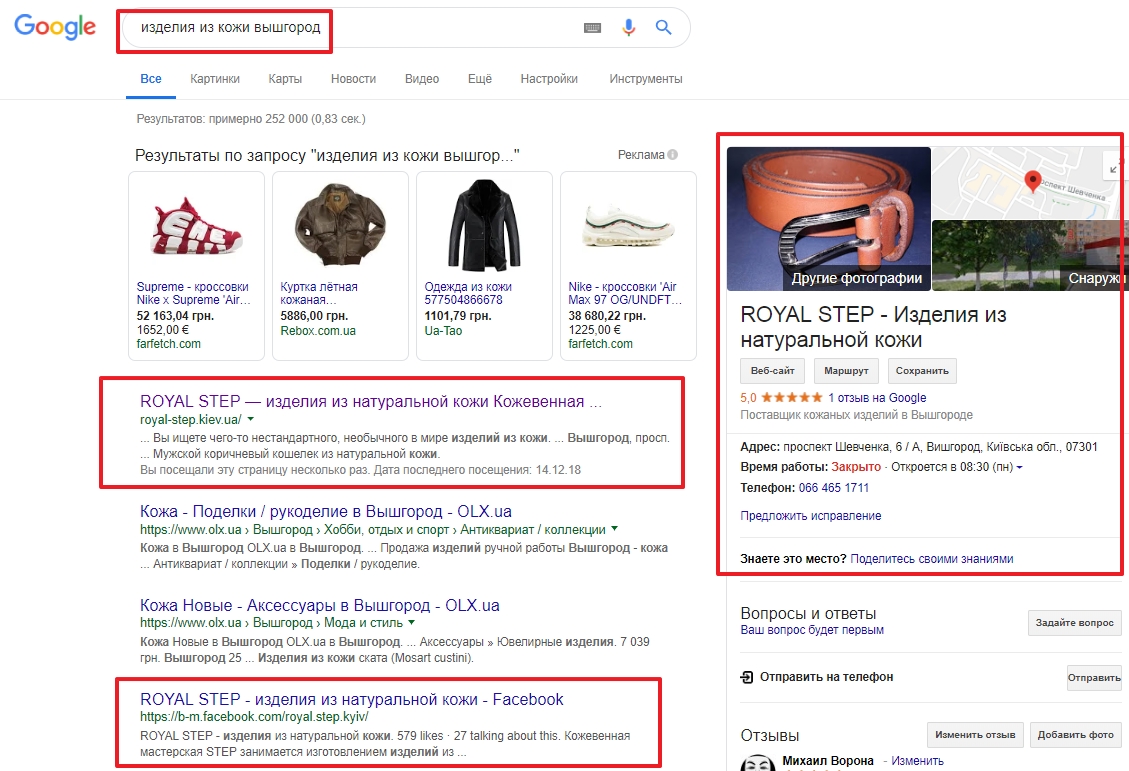Switch to the Картинки tab

point(215,79)
